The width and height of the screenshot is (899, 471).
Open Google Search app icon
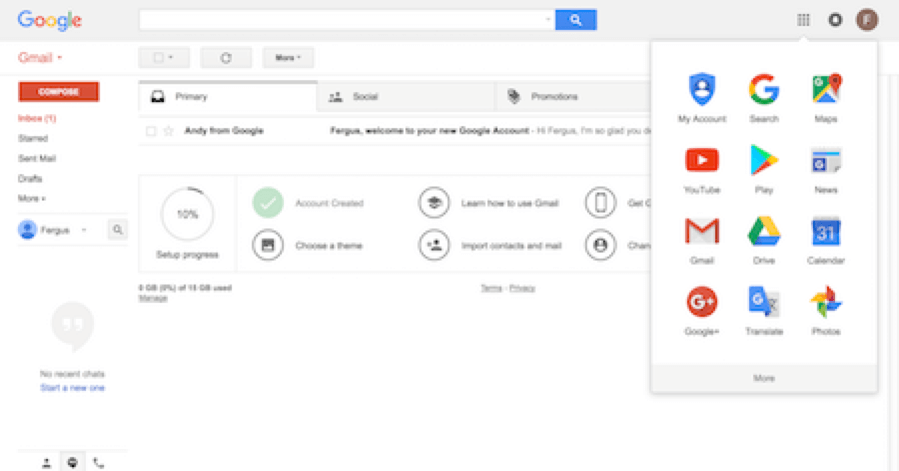tap(764, 89)
